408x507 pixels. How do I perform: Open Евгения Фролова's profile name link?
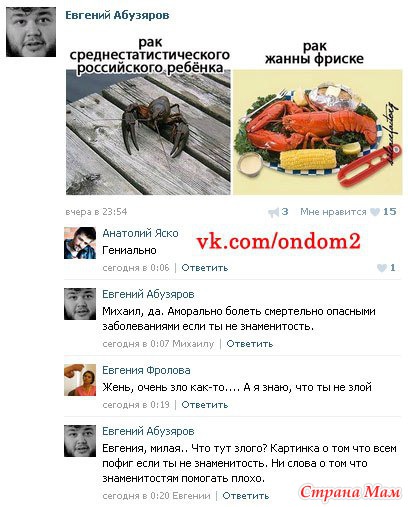pyautogui.click(x=146, y=370)
